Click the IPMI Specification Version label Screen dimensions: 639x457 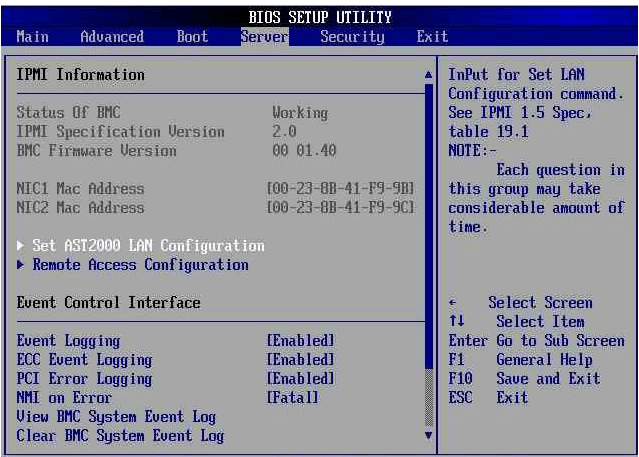(x=121, y=132)
